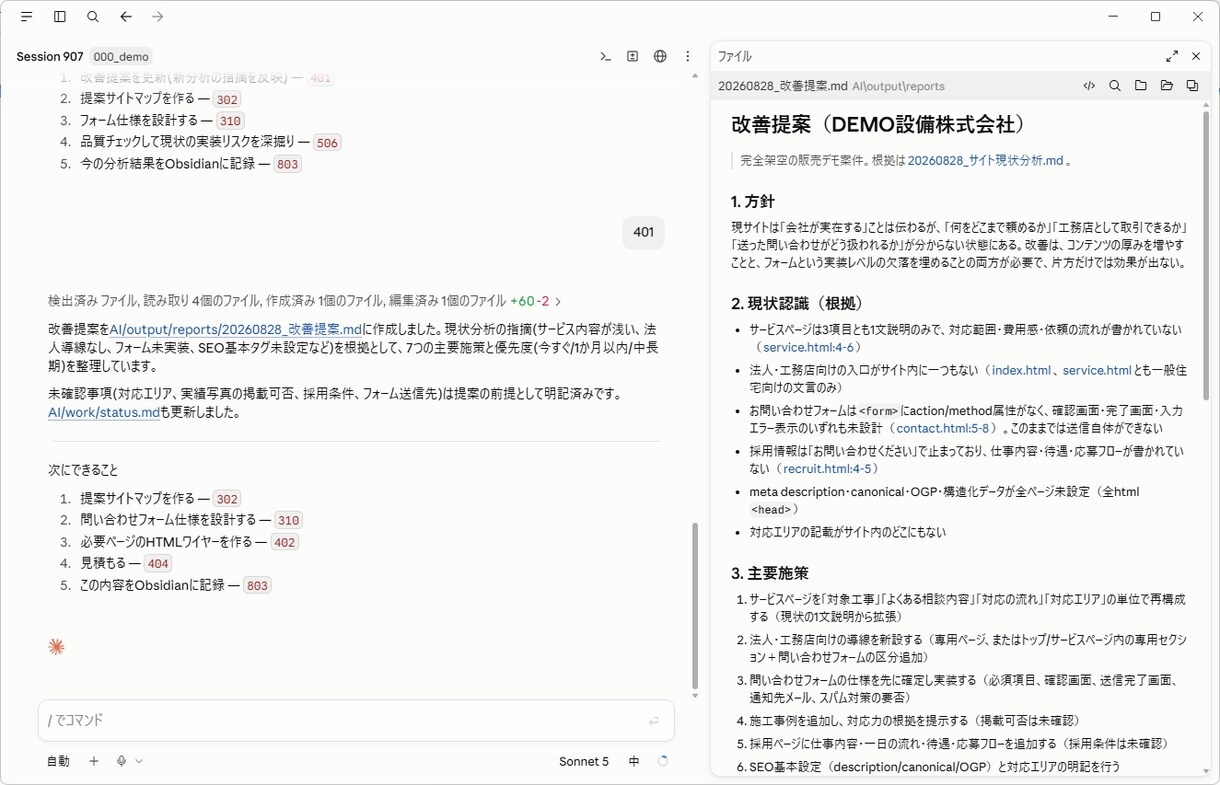Maximize the application window
Viewport: 1220px width, 785px height.
[x=1155, y=17]
